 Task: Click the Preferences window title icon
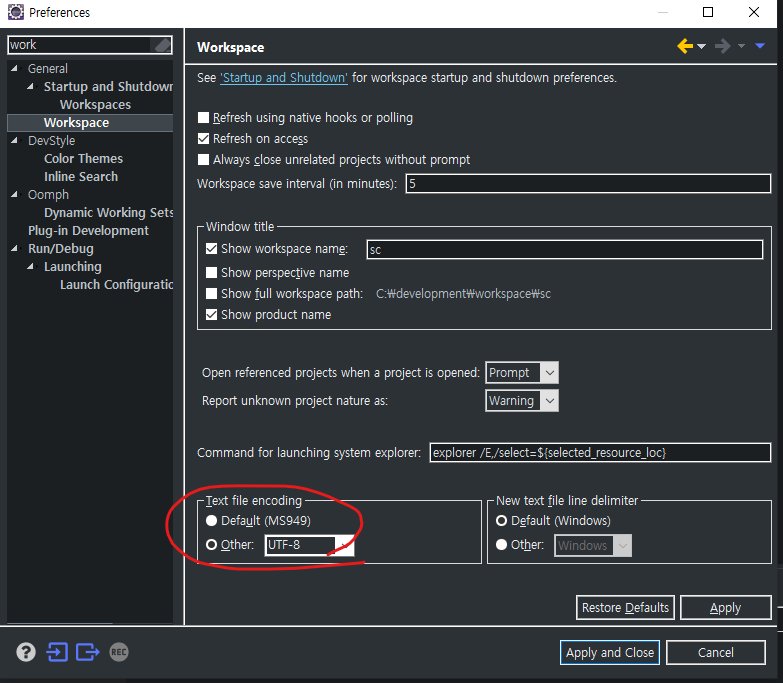15,12
